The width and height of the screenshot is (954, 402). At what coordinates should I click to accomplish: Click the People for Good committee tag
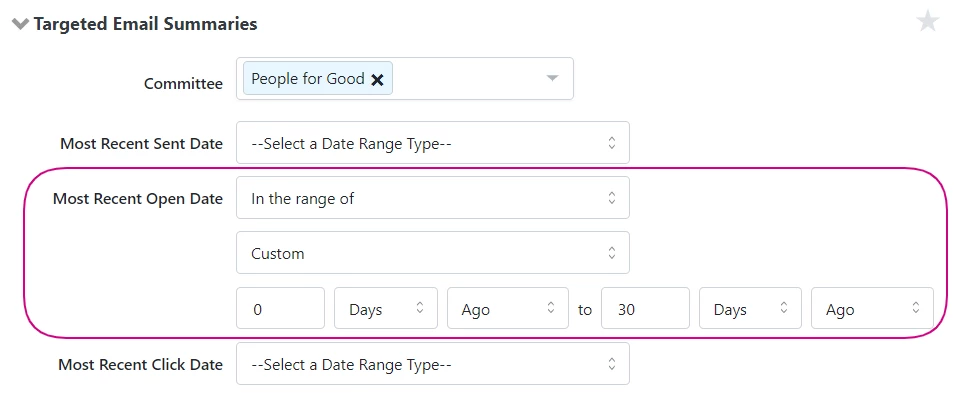[x=307, y=79]
